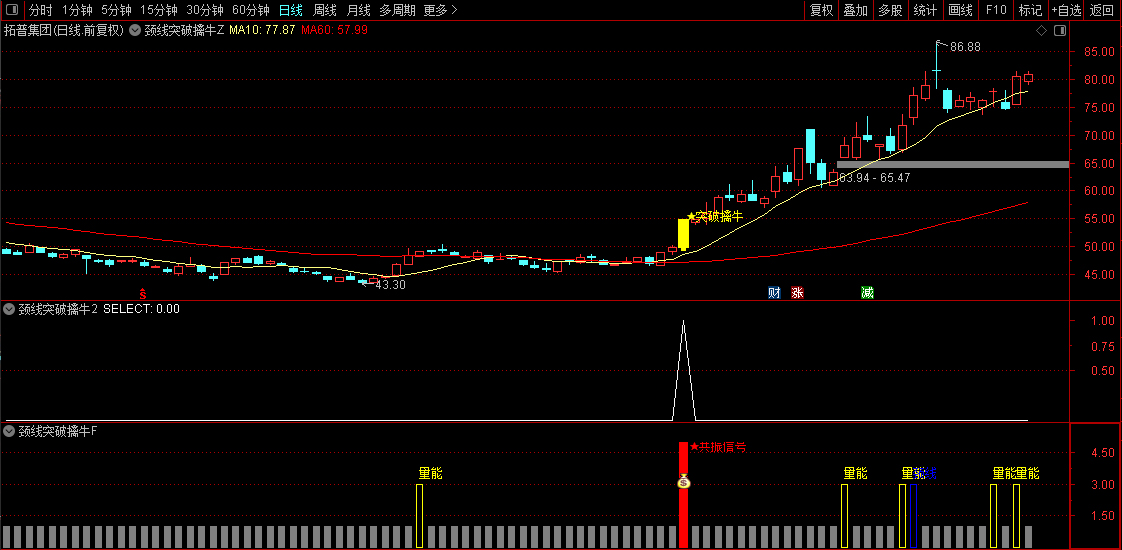Switch to the 15分钟 chart

[159, 10]
